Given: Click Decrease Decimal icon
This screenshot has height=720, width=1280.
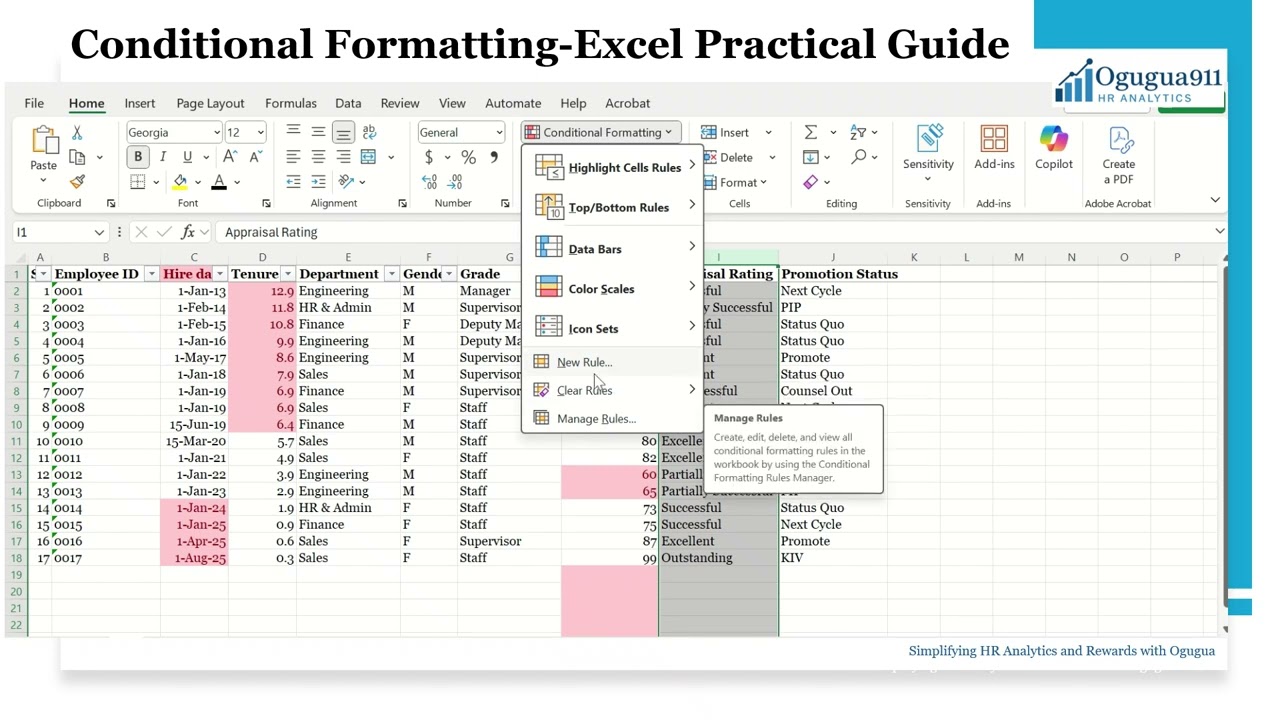Looking at the screenshot, I should [455, 182].
